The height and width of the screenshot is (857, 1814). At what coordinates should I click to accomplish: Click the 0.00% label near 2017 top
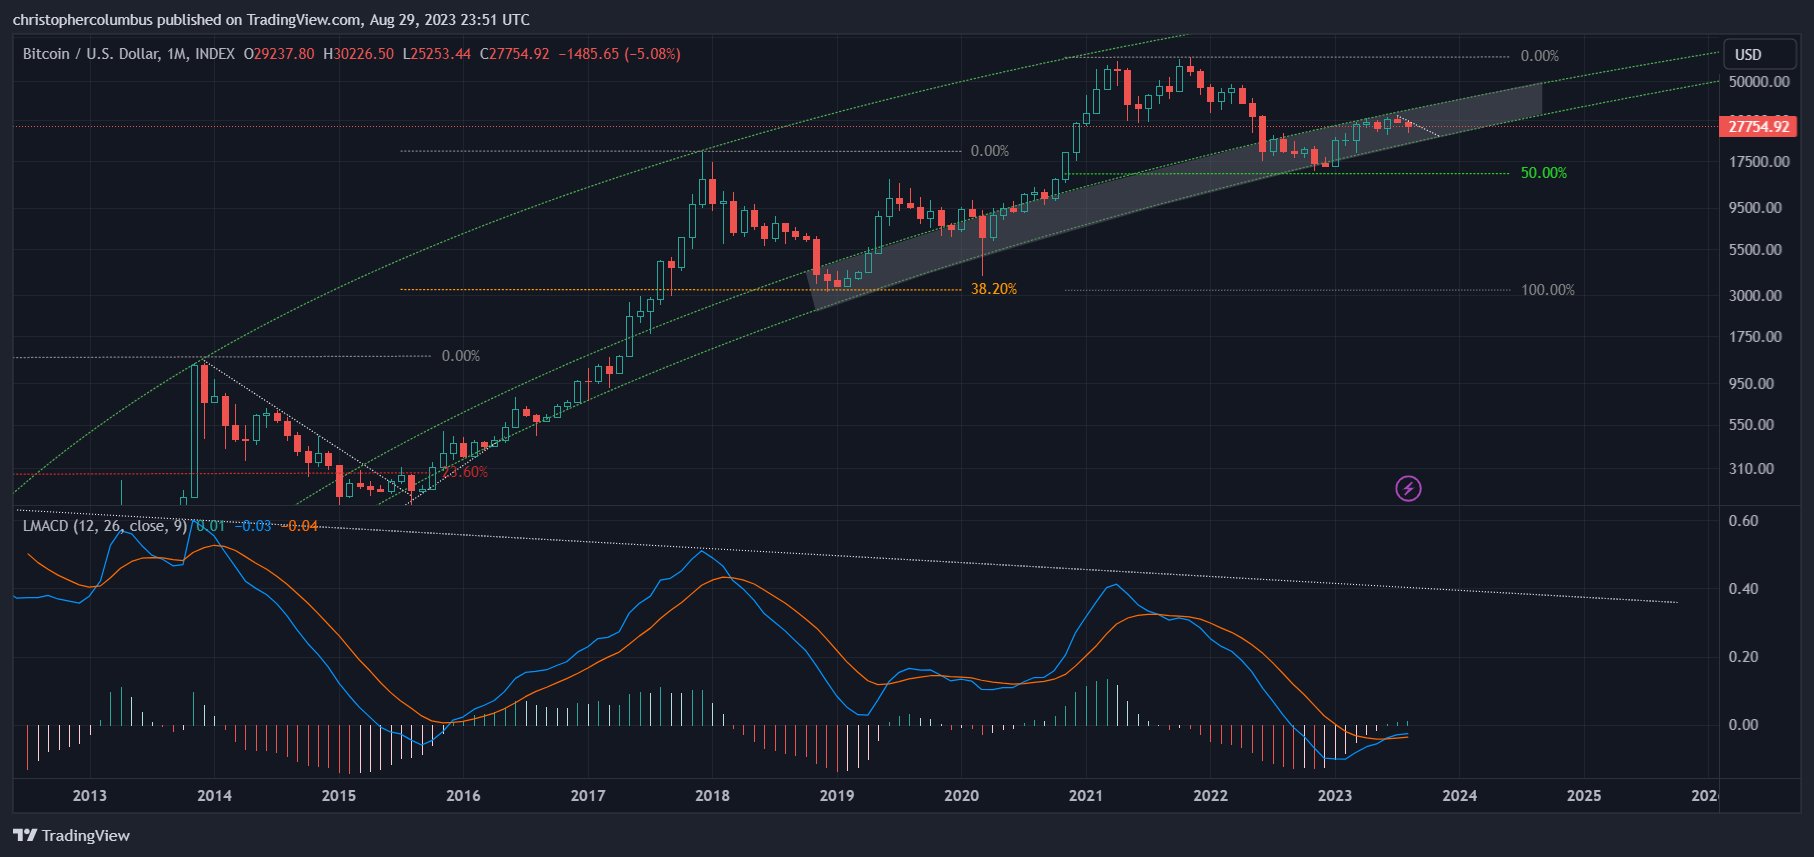(989, 151)
